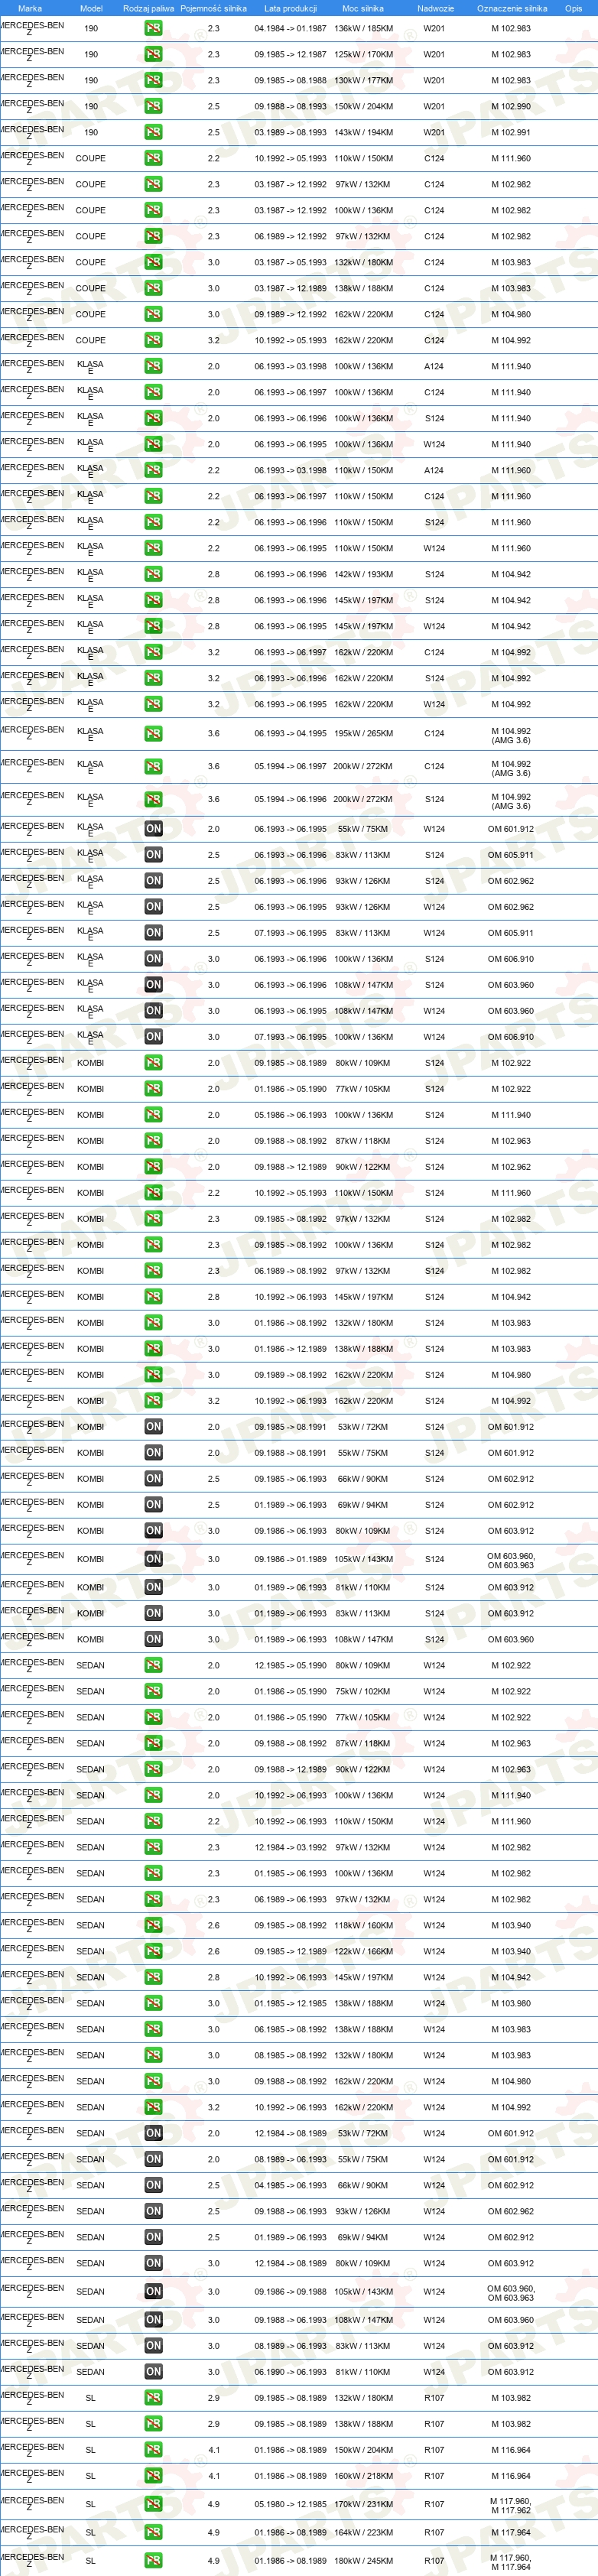Viewport: 598px width, 2576px height.
Task: Click the '04.1984 -> 01.1987' production date cell
Action: tap(290, 28)
